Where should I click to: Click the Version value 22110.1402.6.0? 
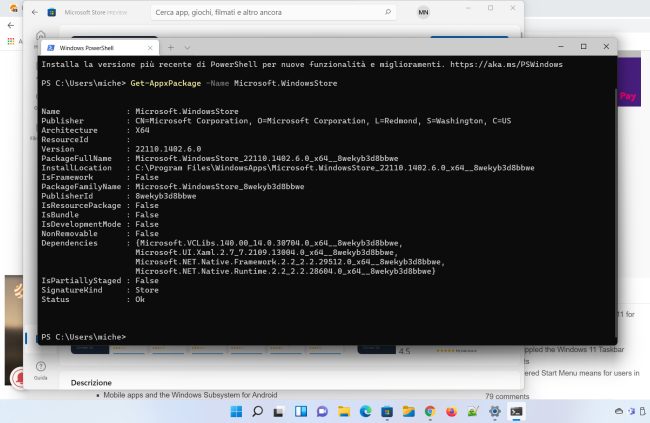(x=168, y=149)
